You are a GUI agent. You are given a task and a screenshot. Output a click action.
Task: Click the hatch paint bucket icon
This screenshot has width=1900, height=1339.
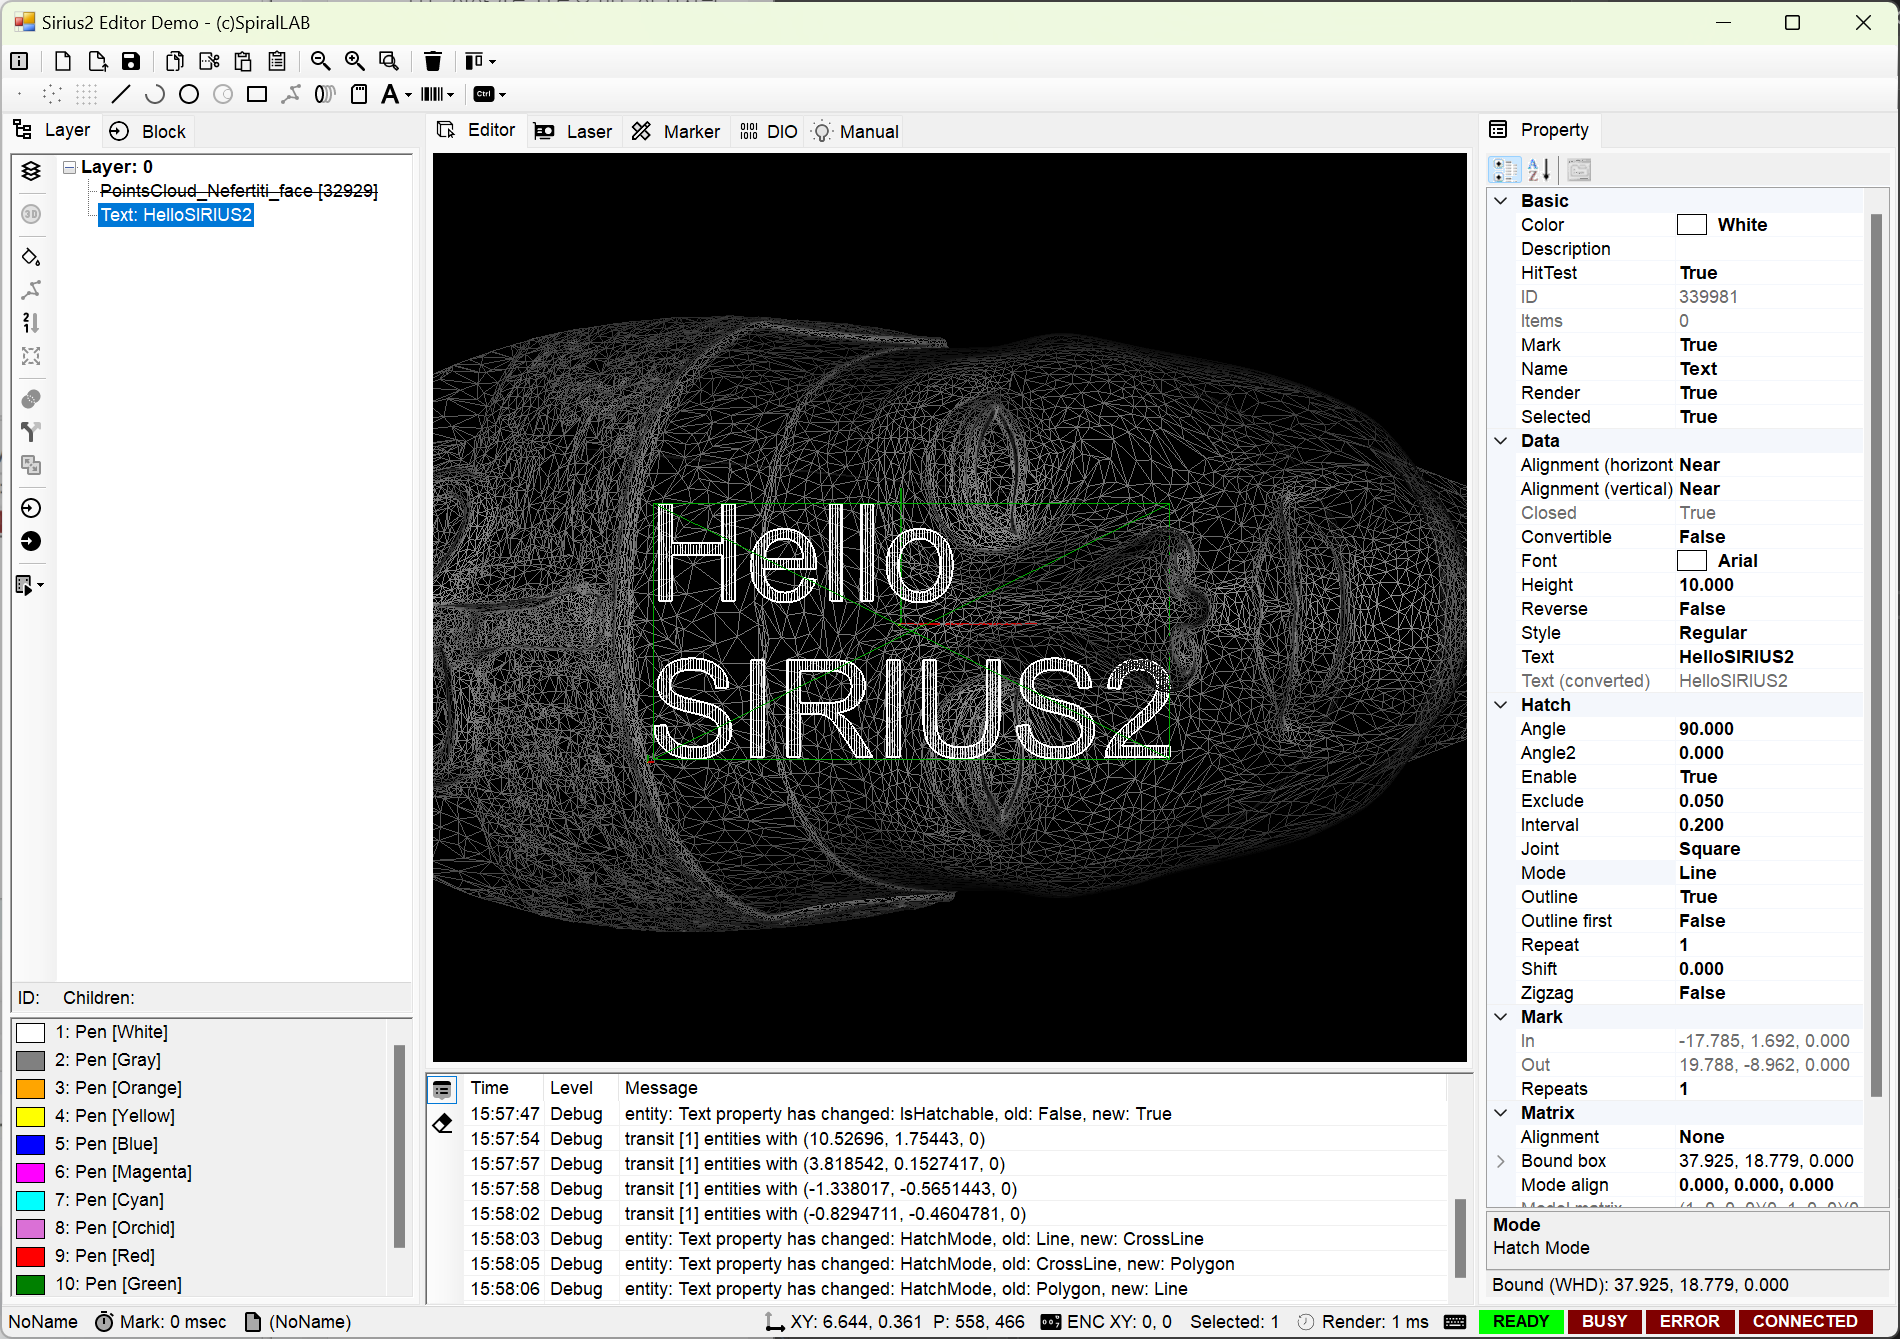click(31, 257)
